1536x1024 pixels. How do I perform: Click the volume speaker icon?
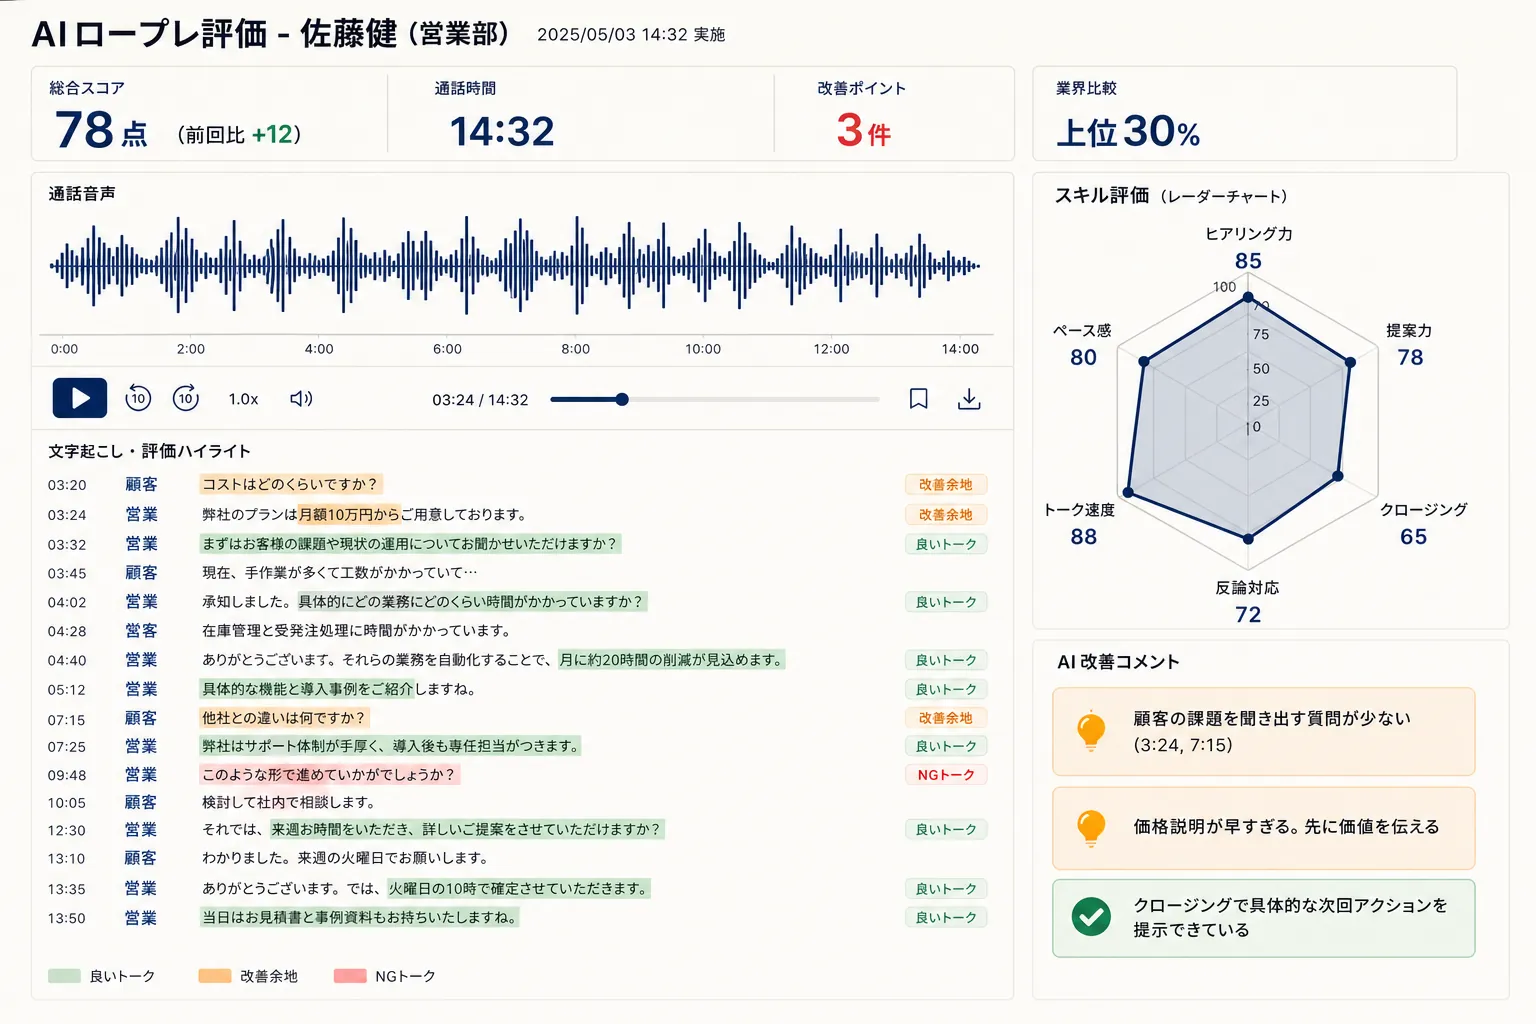click(301, 399)
